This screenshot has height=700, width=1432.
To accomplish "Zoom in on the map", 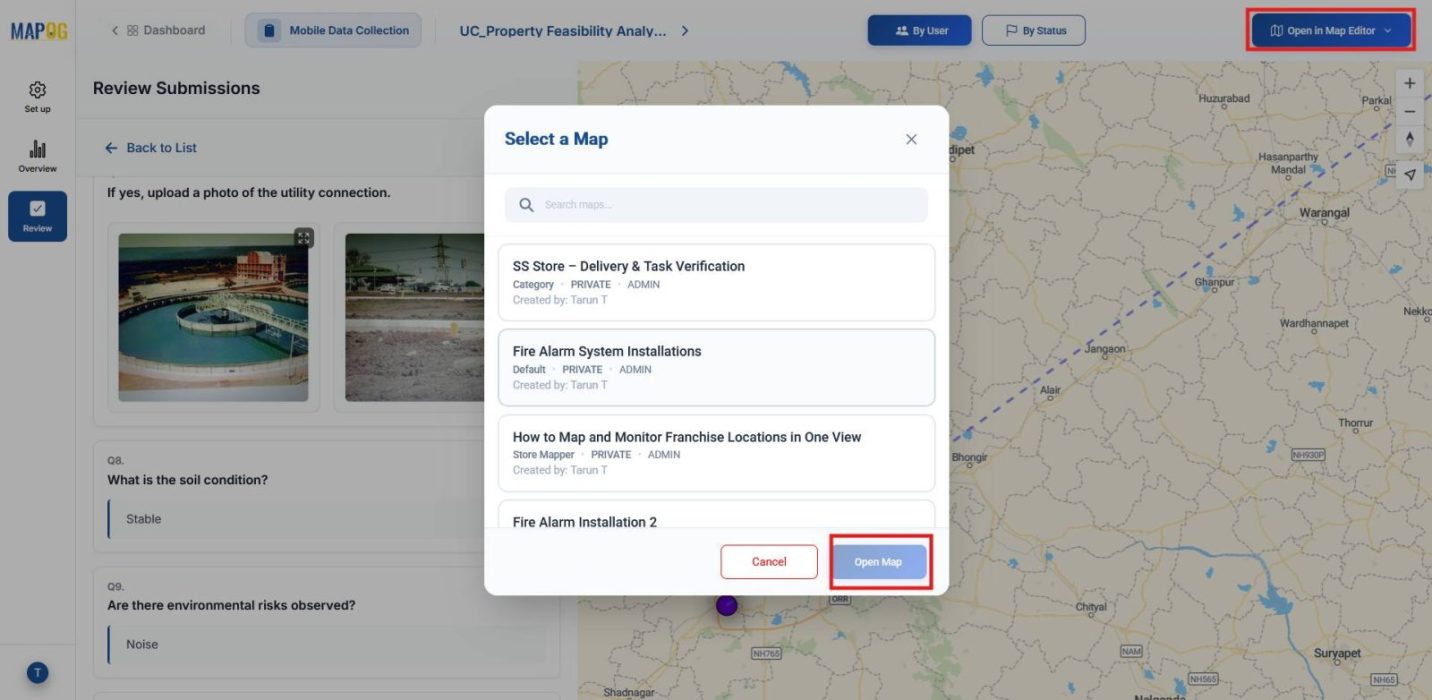I will 1409,83.
